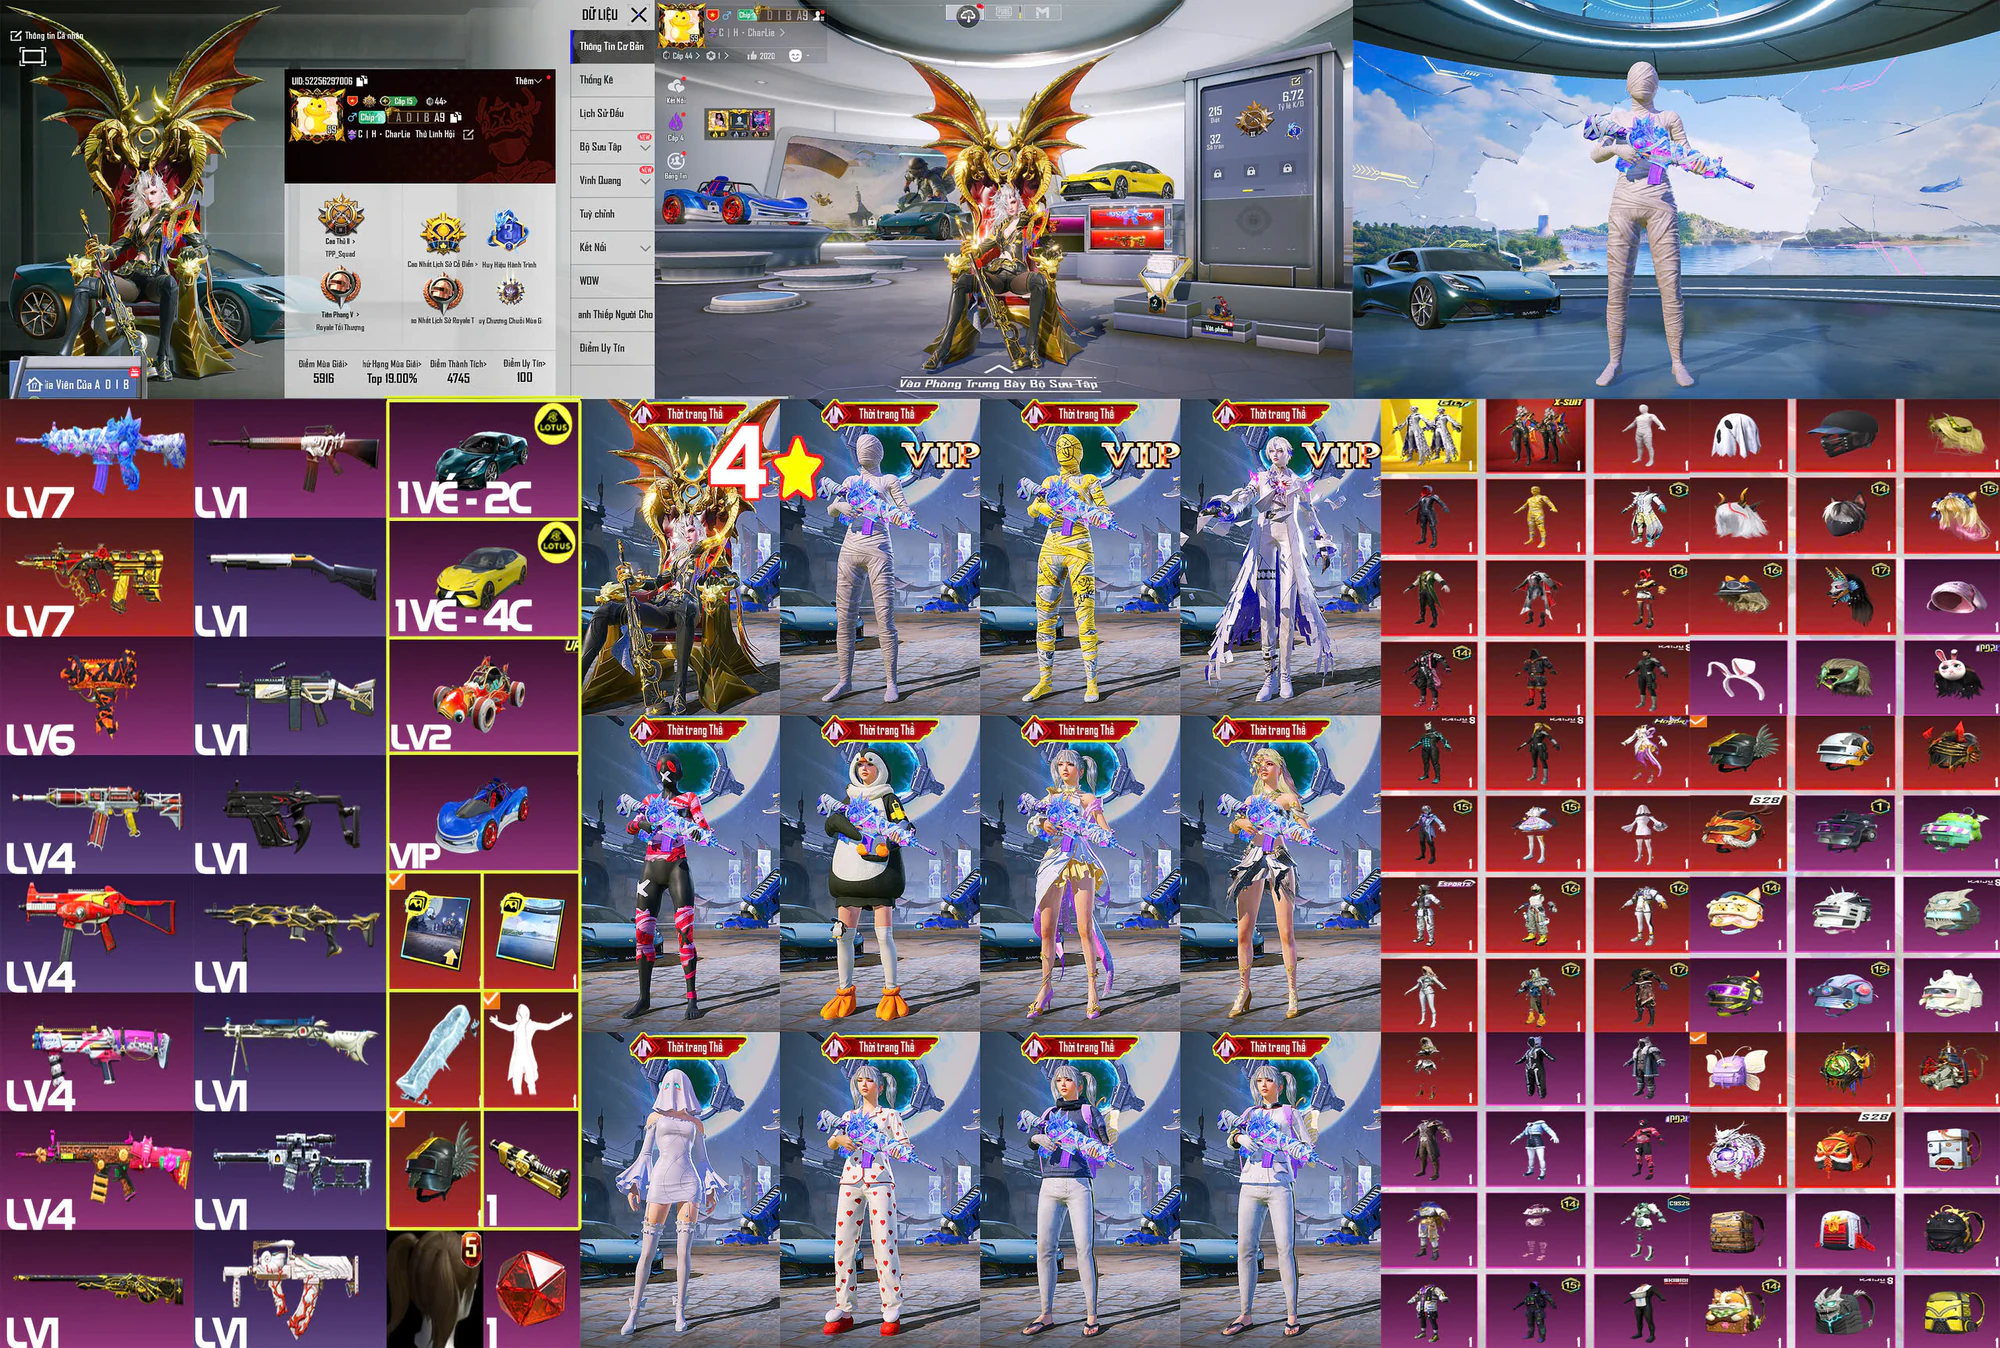
Task: Select the teal Lotus 1VÉ - 2C car tile
Action: pos(483,460)
